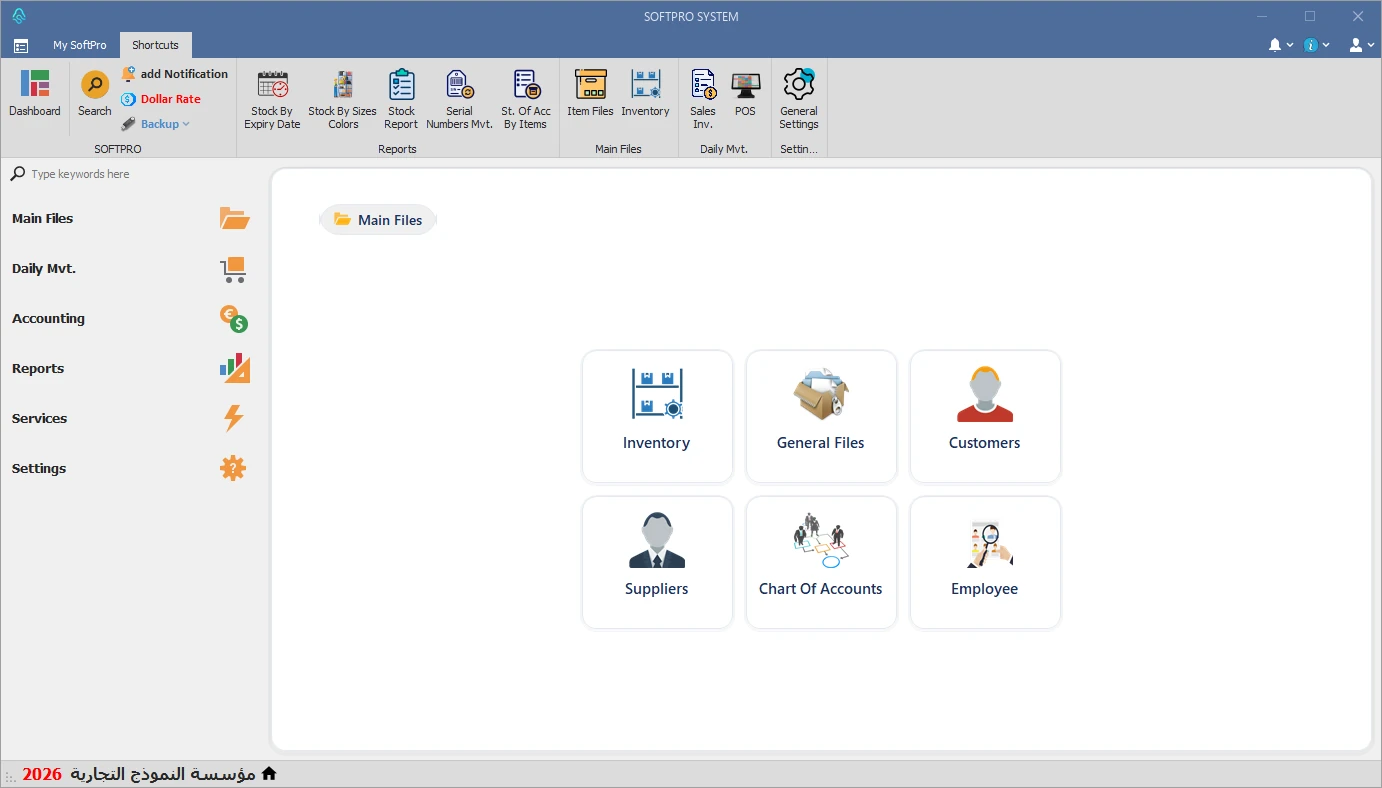Click the home icon in status bar
1382x788 pixels.
click(x=268, y=774)
